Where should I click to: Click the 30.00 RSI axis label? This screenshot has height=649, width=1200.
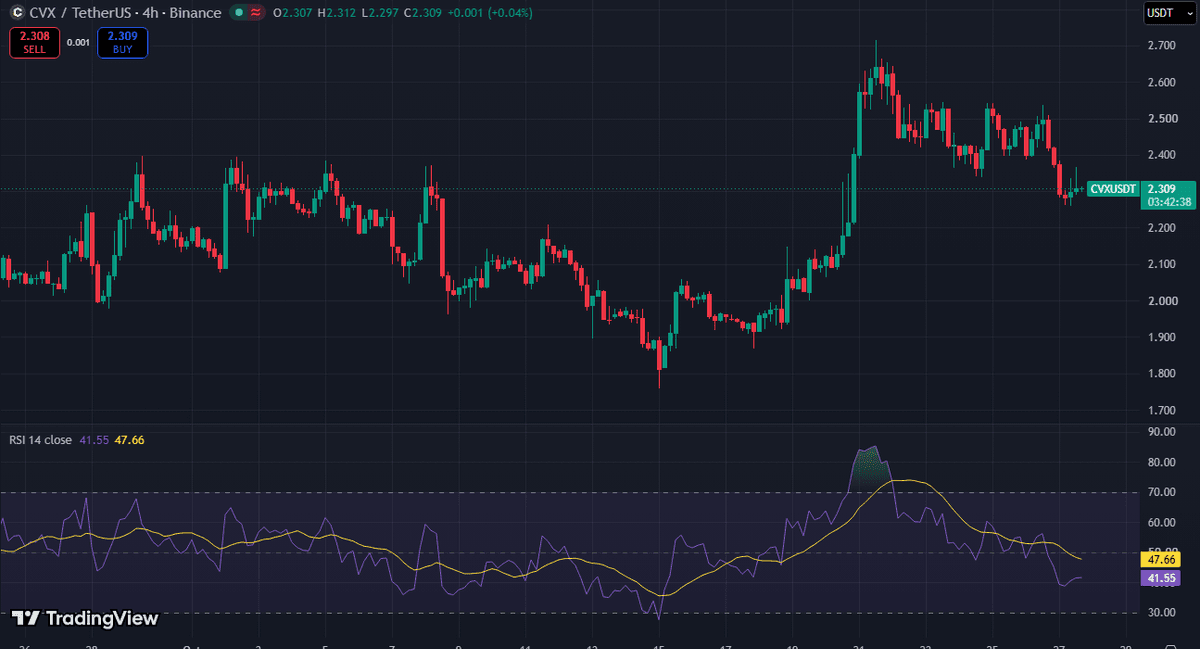pyautogui.click(x=1161, y=613)
